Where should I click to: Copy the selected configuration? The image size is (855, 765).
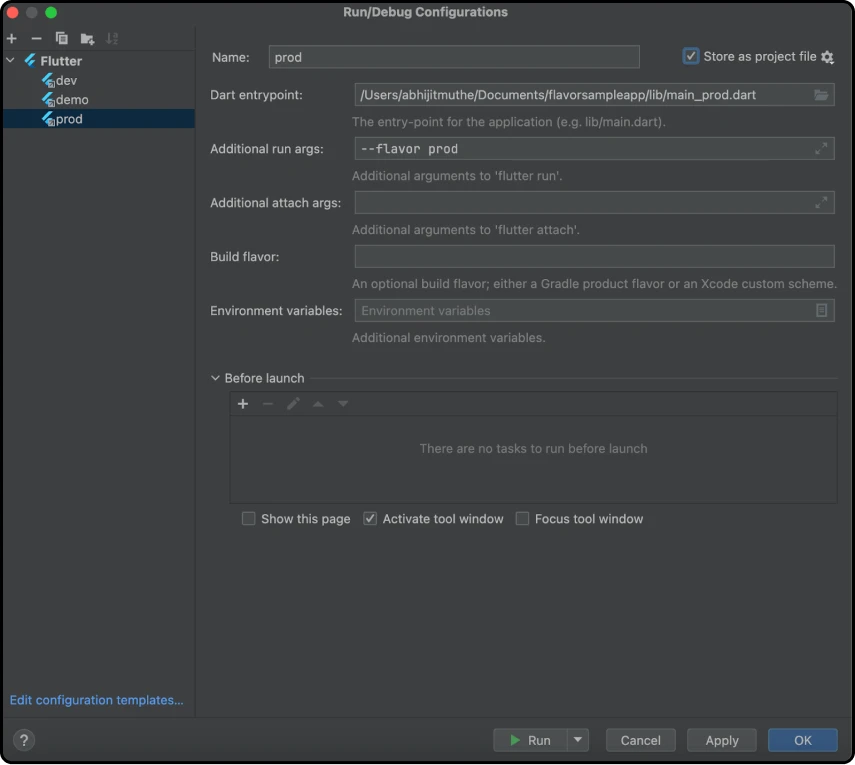tap(60, 38)
